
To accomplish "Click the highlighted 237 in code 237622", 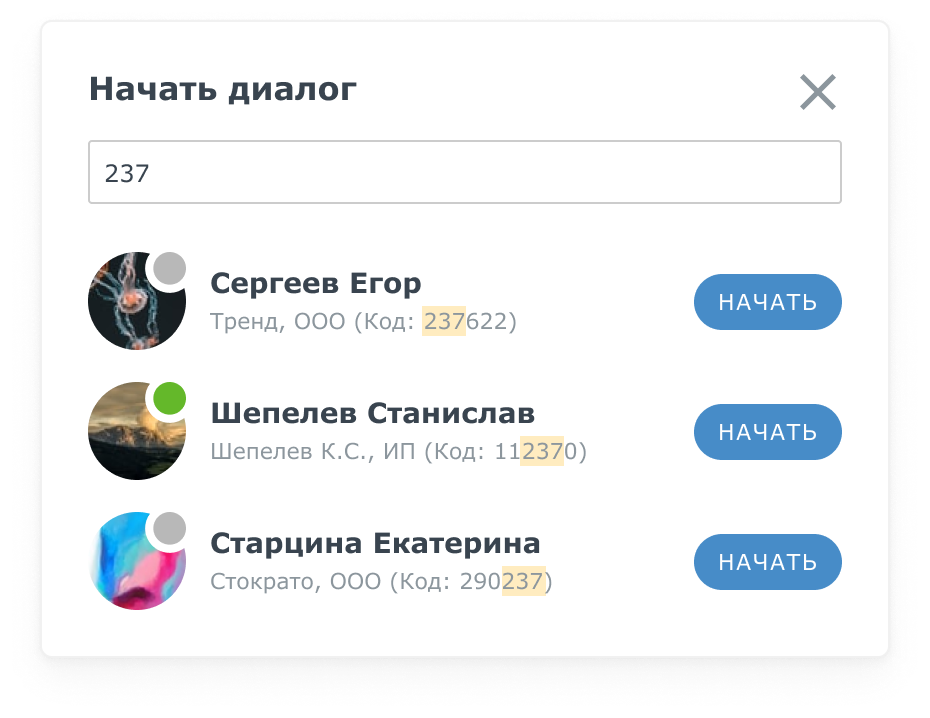I will pos(444,321).
